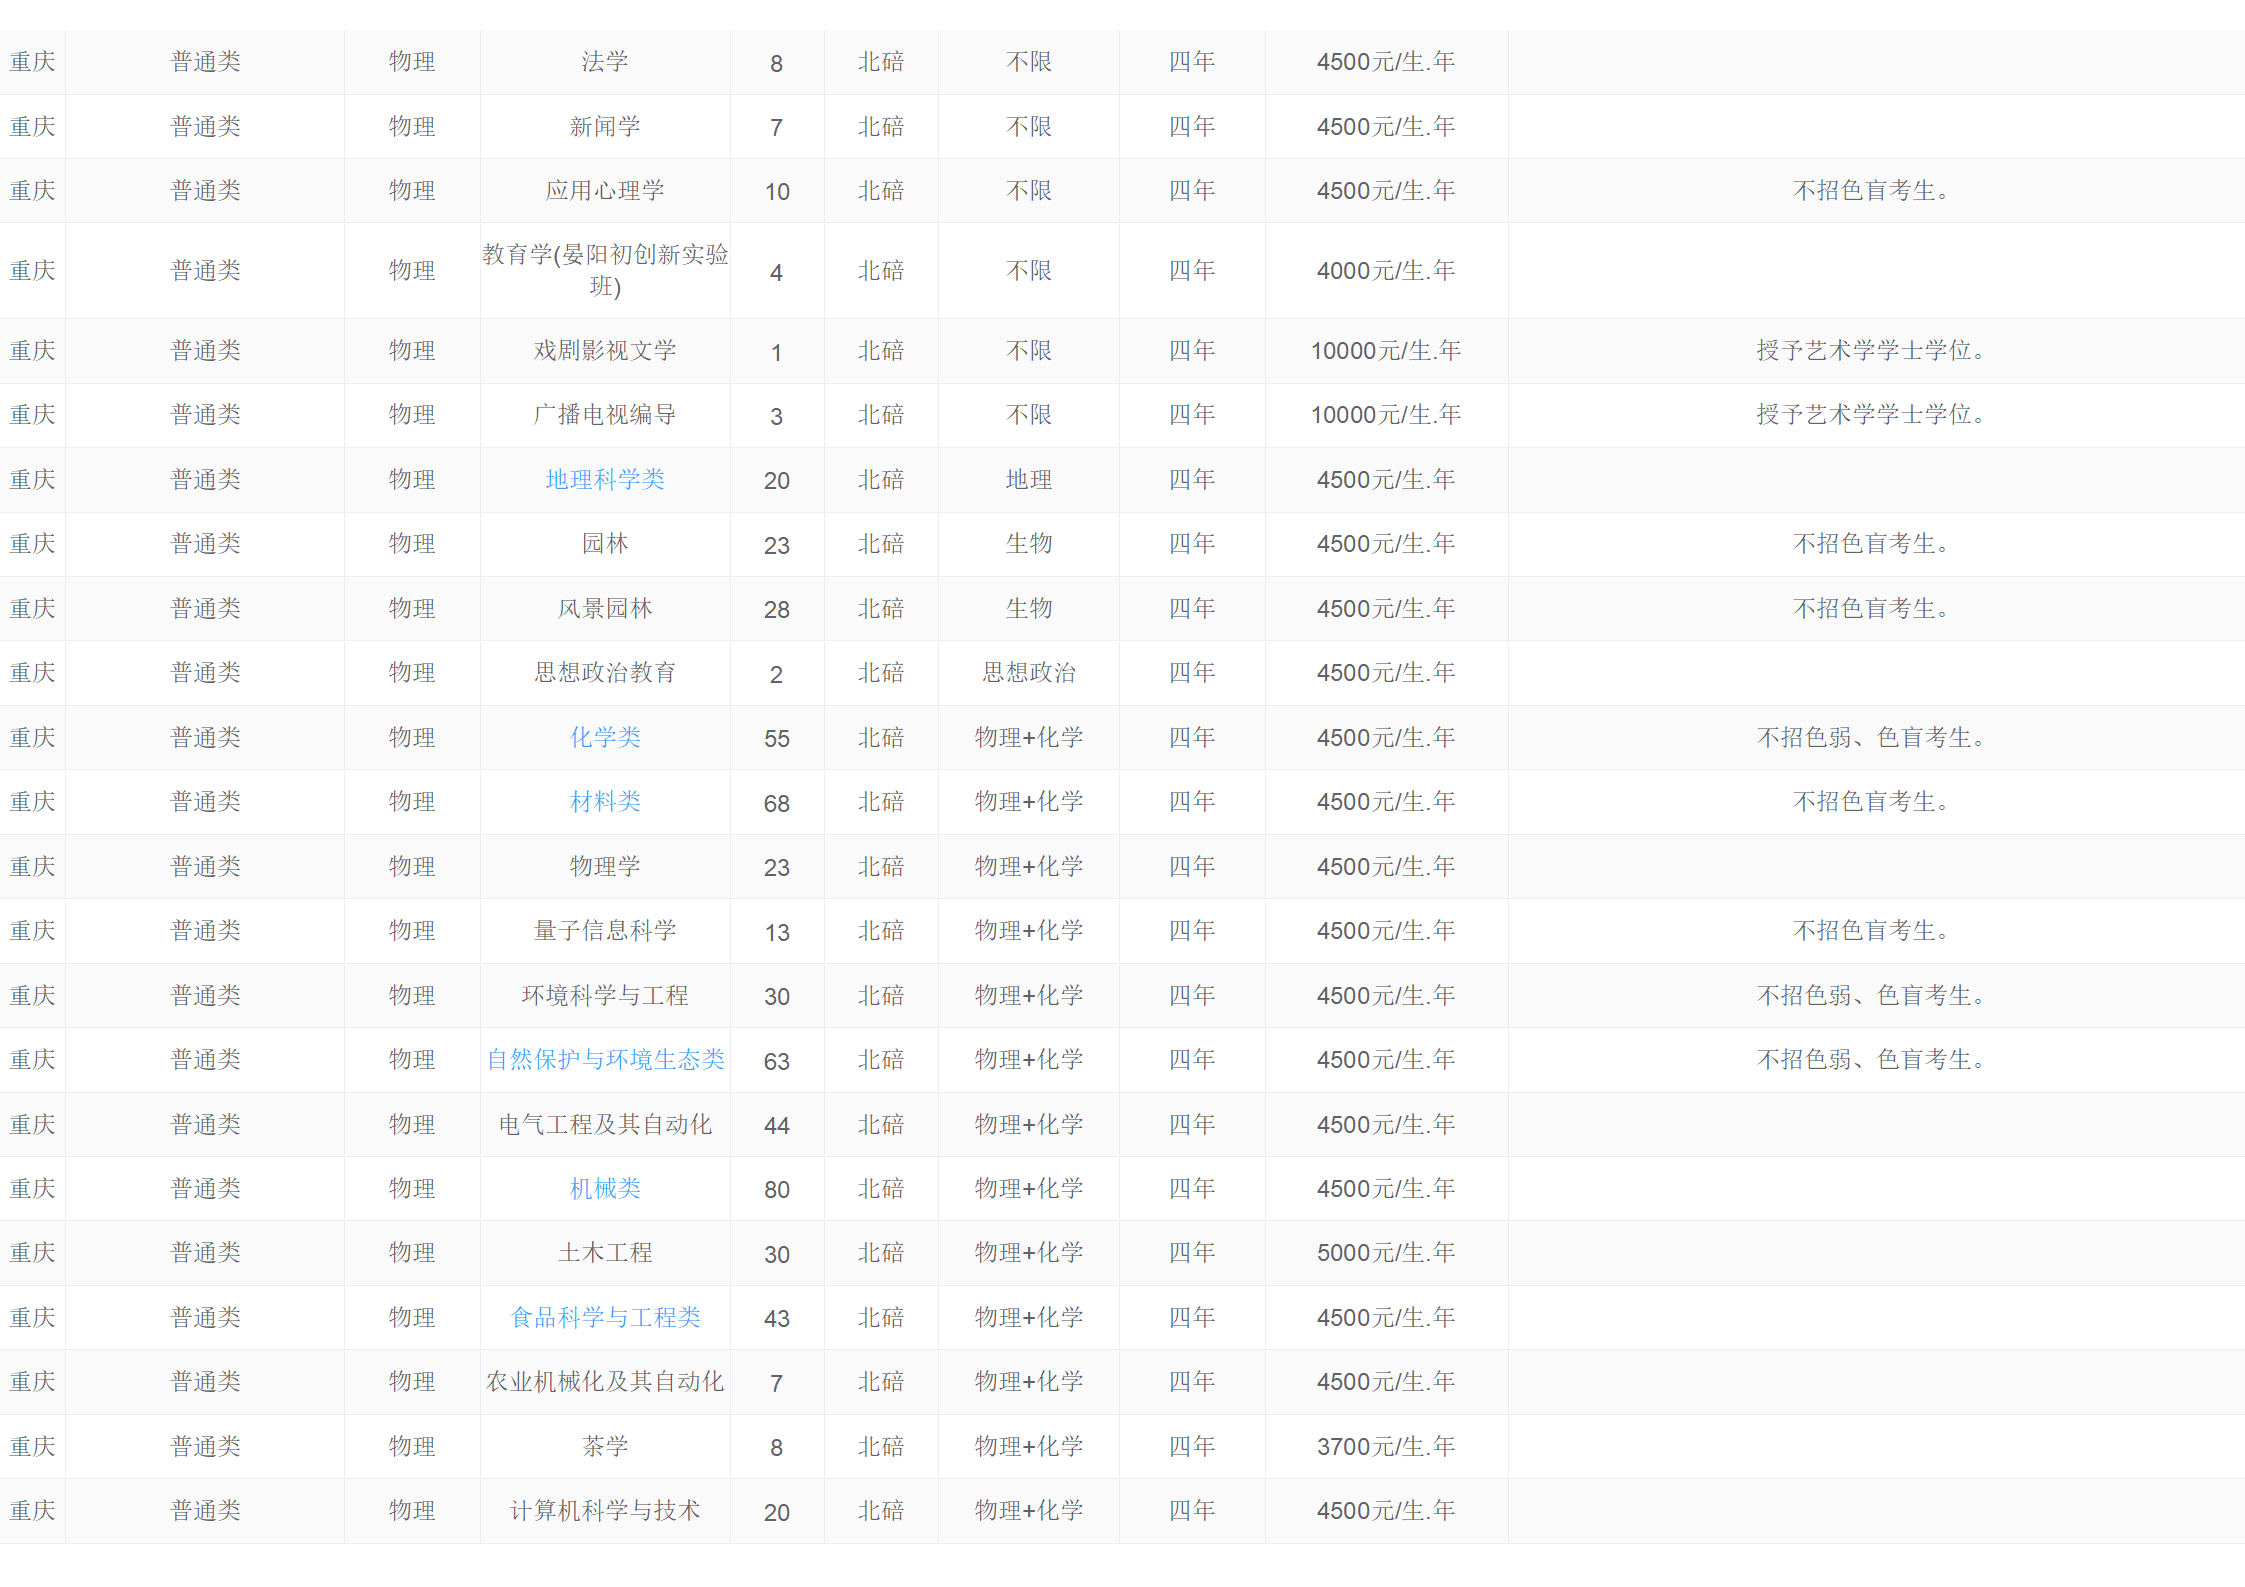This screenshot has width=2245, height=1587.
Task: Select the 风景园林 major cell
Action: [x=604, y=609]
